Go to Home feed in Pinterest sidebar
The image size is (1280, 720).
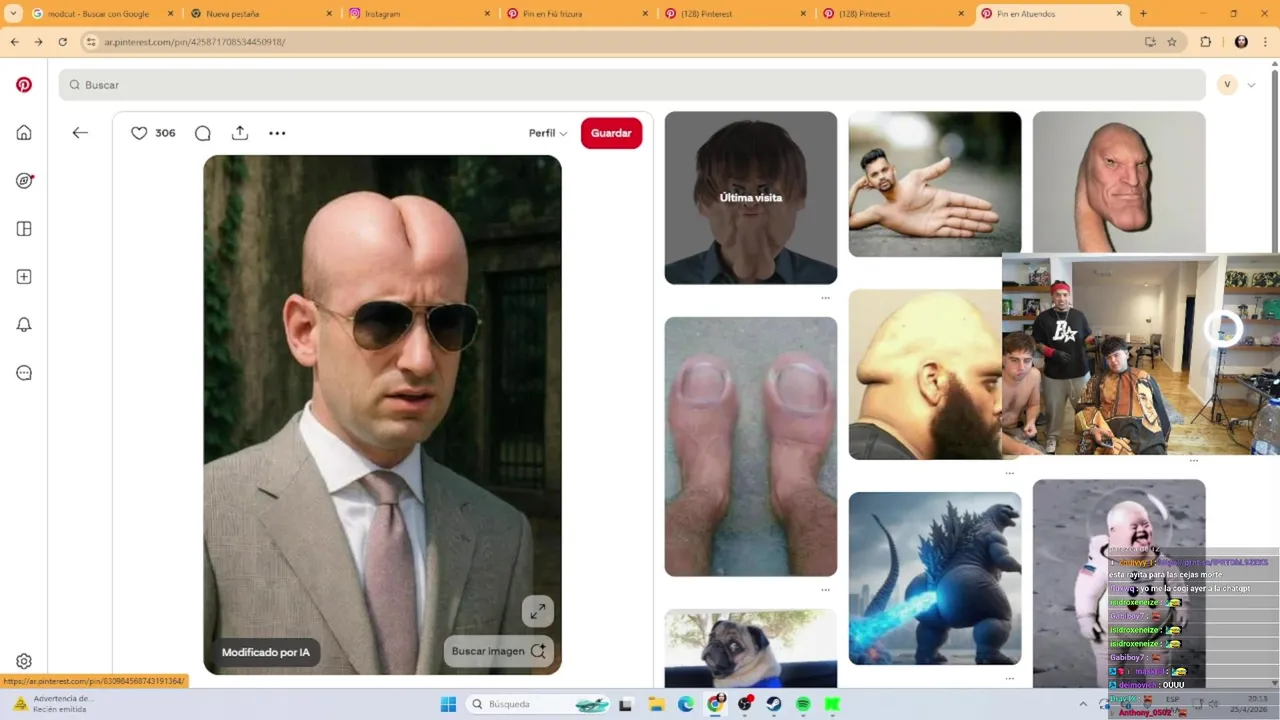pyautogui.click(x=24, y=133)
